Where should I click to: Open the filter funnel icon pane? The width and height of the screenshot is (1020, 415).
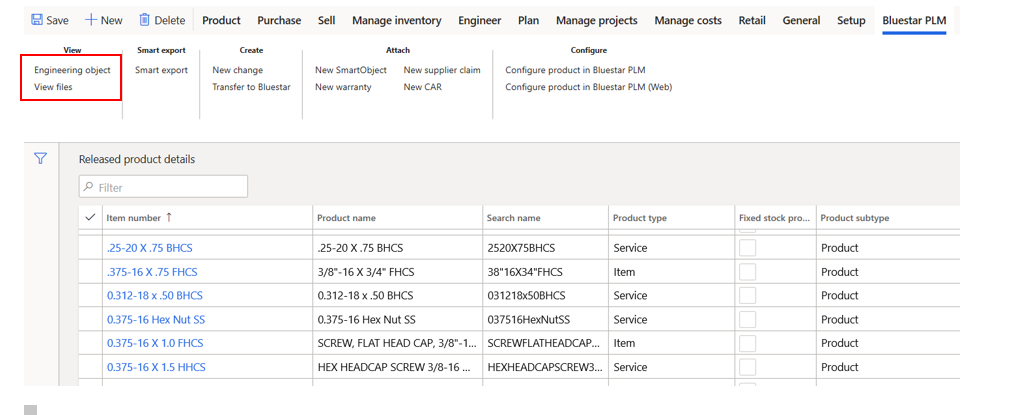pyautogui.click(x=41, y=158)
